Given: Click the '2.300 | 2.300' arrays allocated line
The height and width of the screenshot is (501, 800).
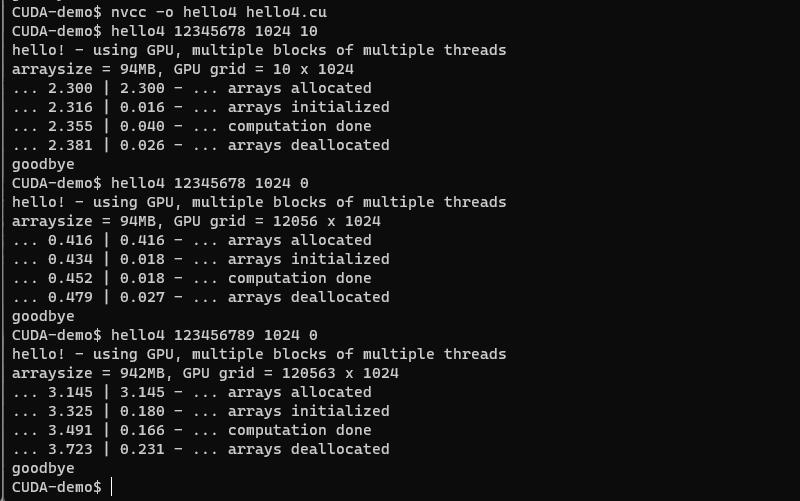Looking at the screenshot, I should click(x=192, y=88).
